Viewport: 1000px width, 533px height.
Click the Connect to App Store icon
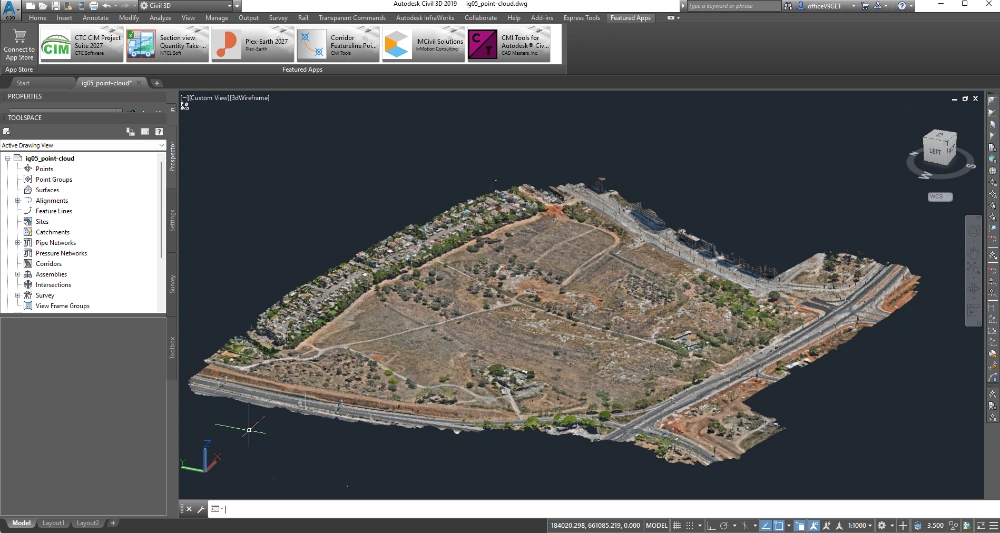pos(19,44)
